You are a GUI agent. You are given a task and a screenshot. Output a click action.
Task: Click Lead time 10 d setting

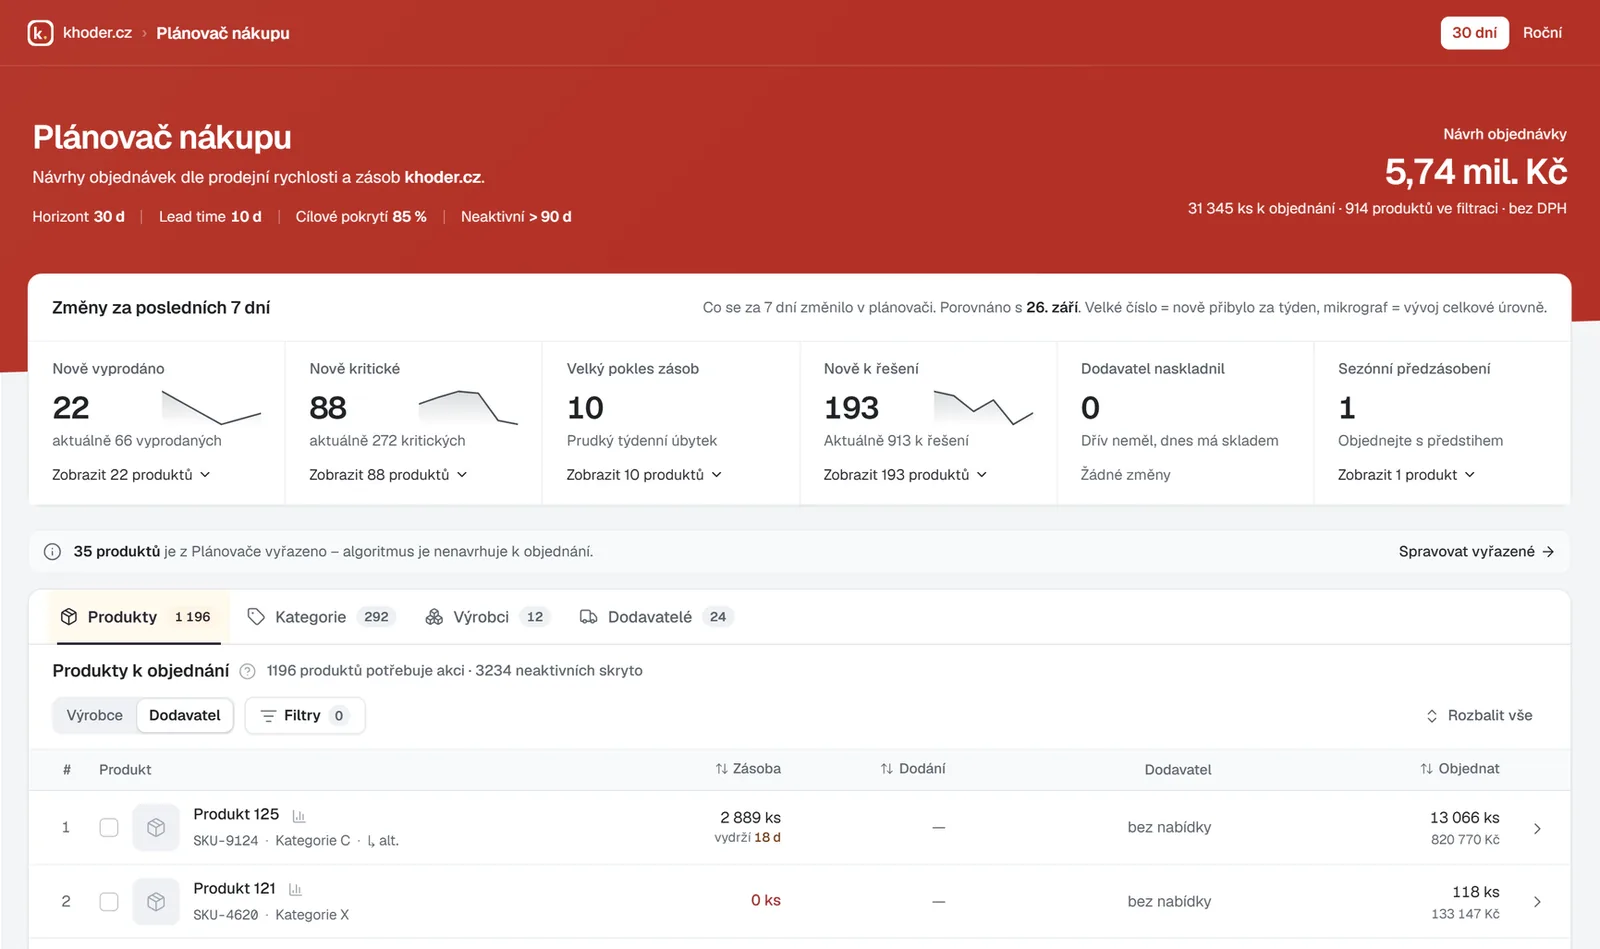click(x=210, y=217)
